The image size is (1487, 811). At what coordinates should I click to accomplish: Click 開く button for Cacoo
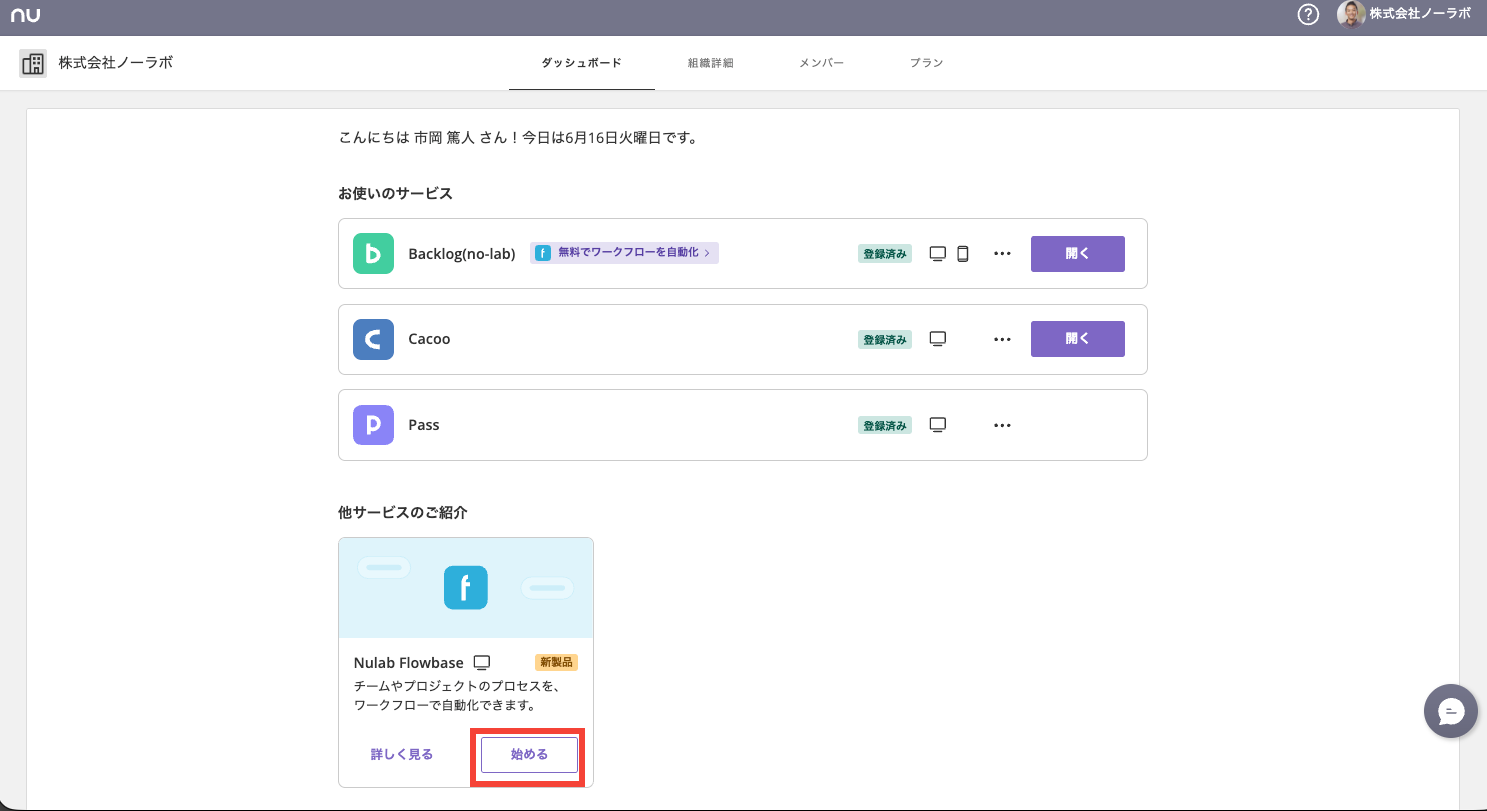[x=1078, y=339]
